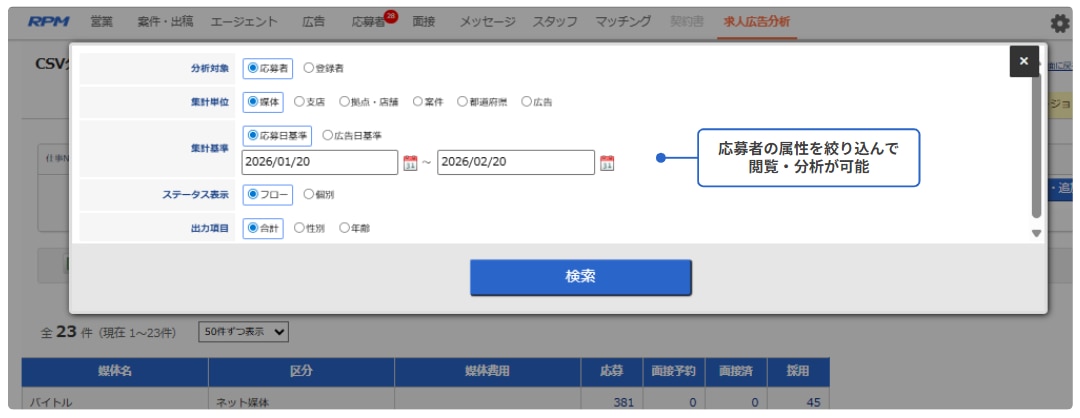The width and height of the screenshot is (1080, 418).
Task: Select 応募者 as analysis target
Action: click(x=268, y=68)
